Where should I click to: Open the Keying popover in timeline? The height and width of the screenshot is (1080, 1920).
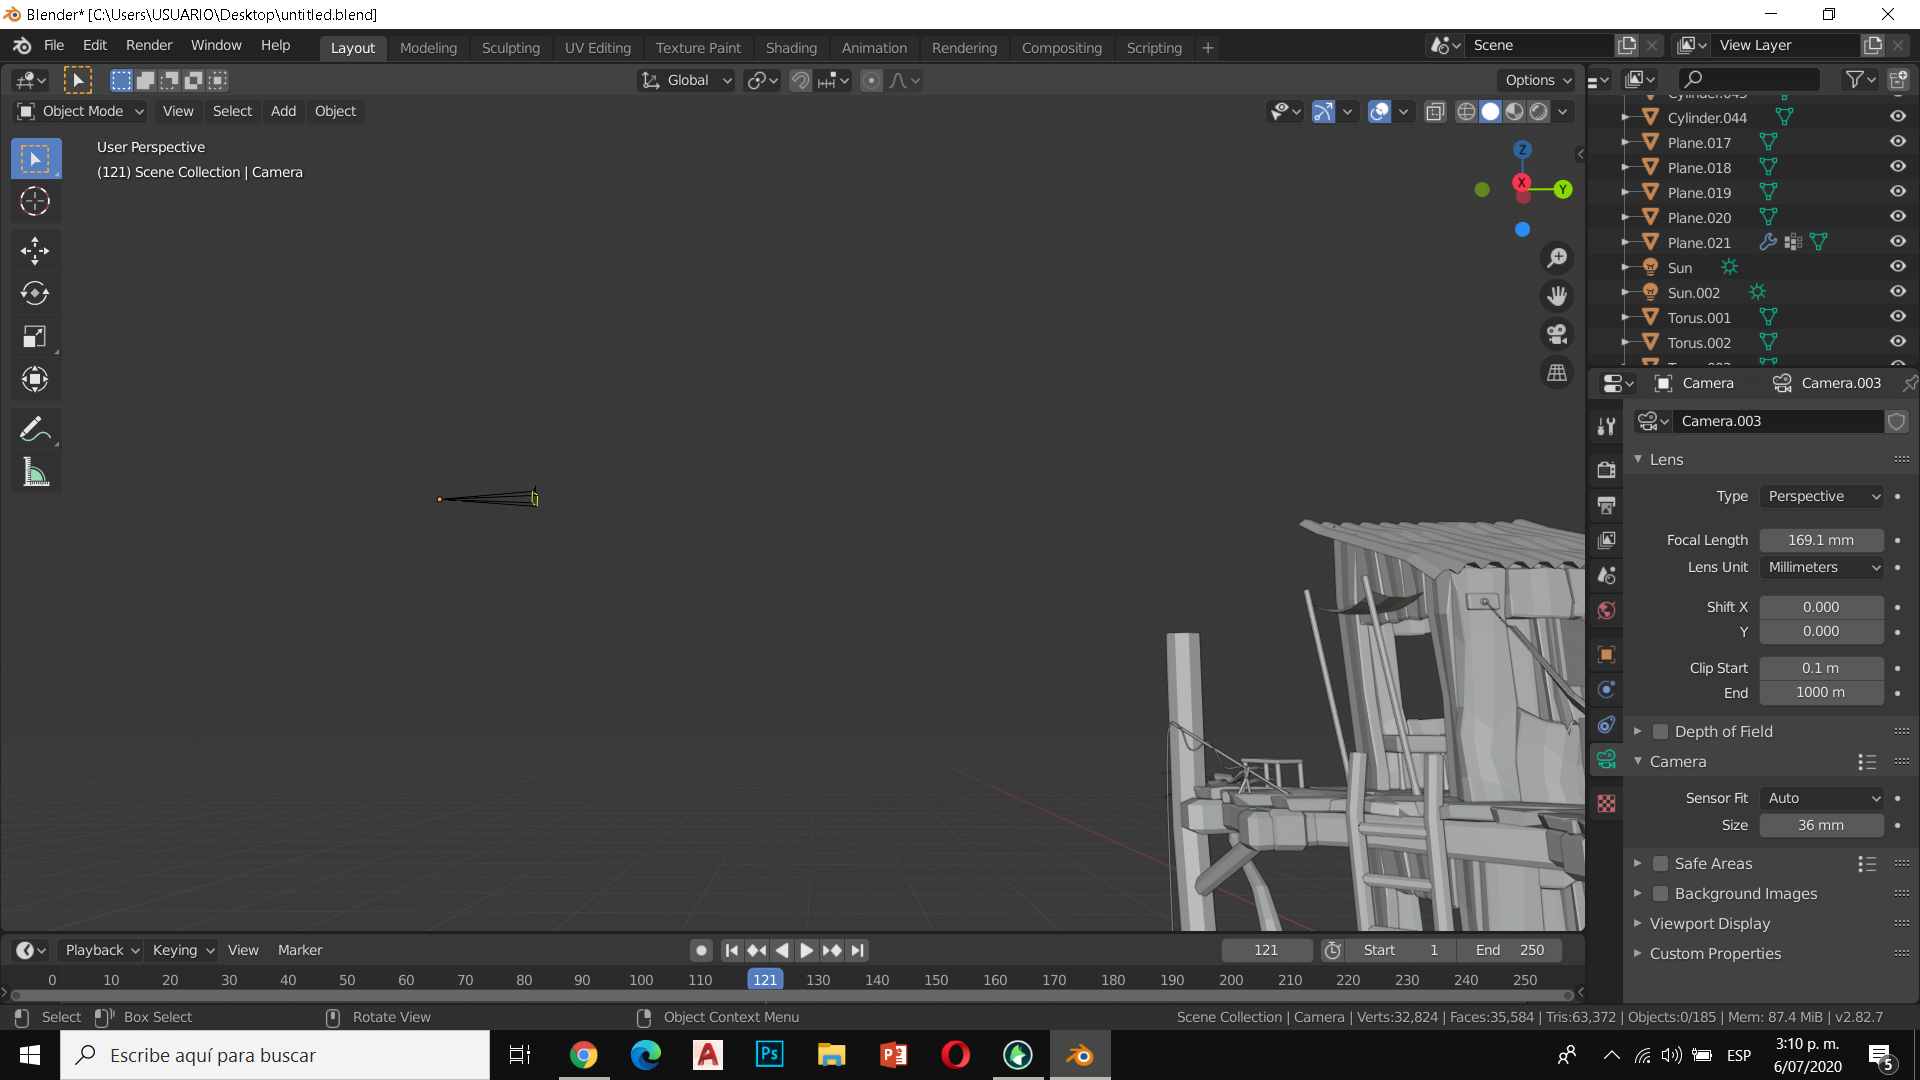click(183, 950)
